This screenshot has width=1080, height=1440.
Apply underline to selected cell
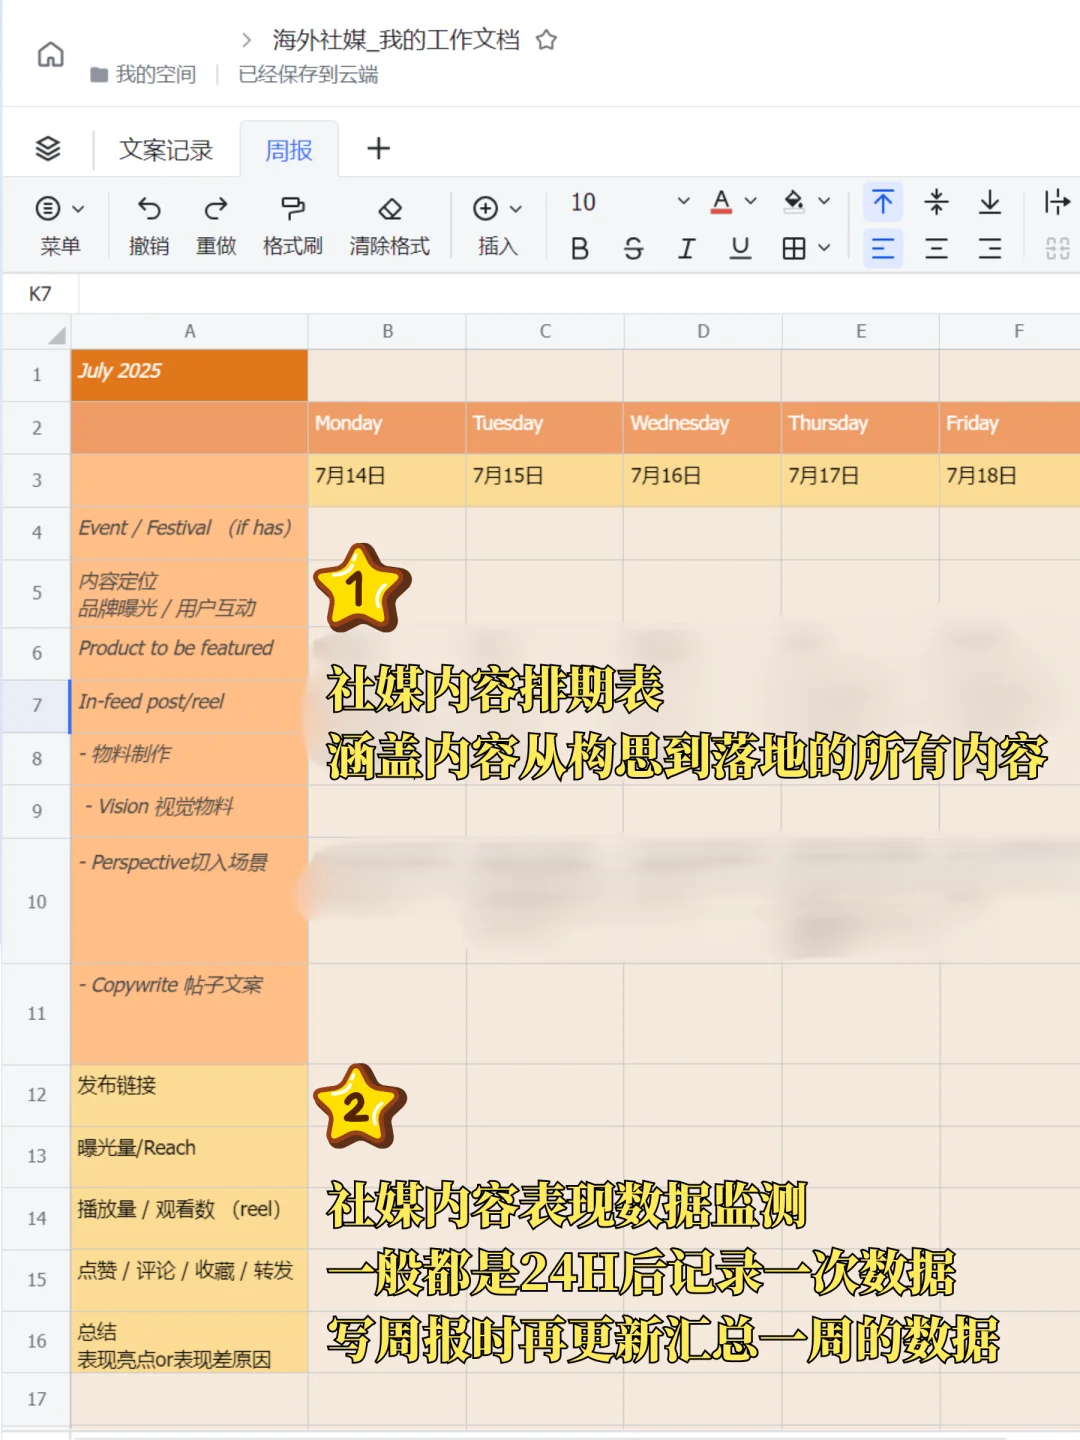(739, 248)
